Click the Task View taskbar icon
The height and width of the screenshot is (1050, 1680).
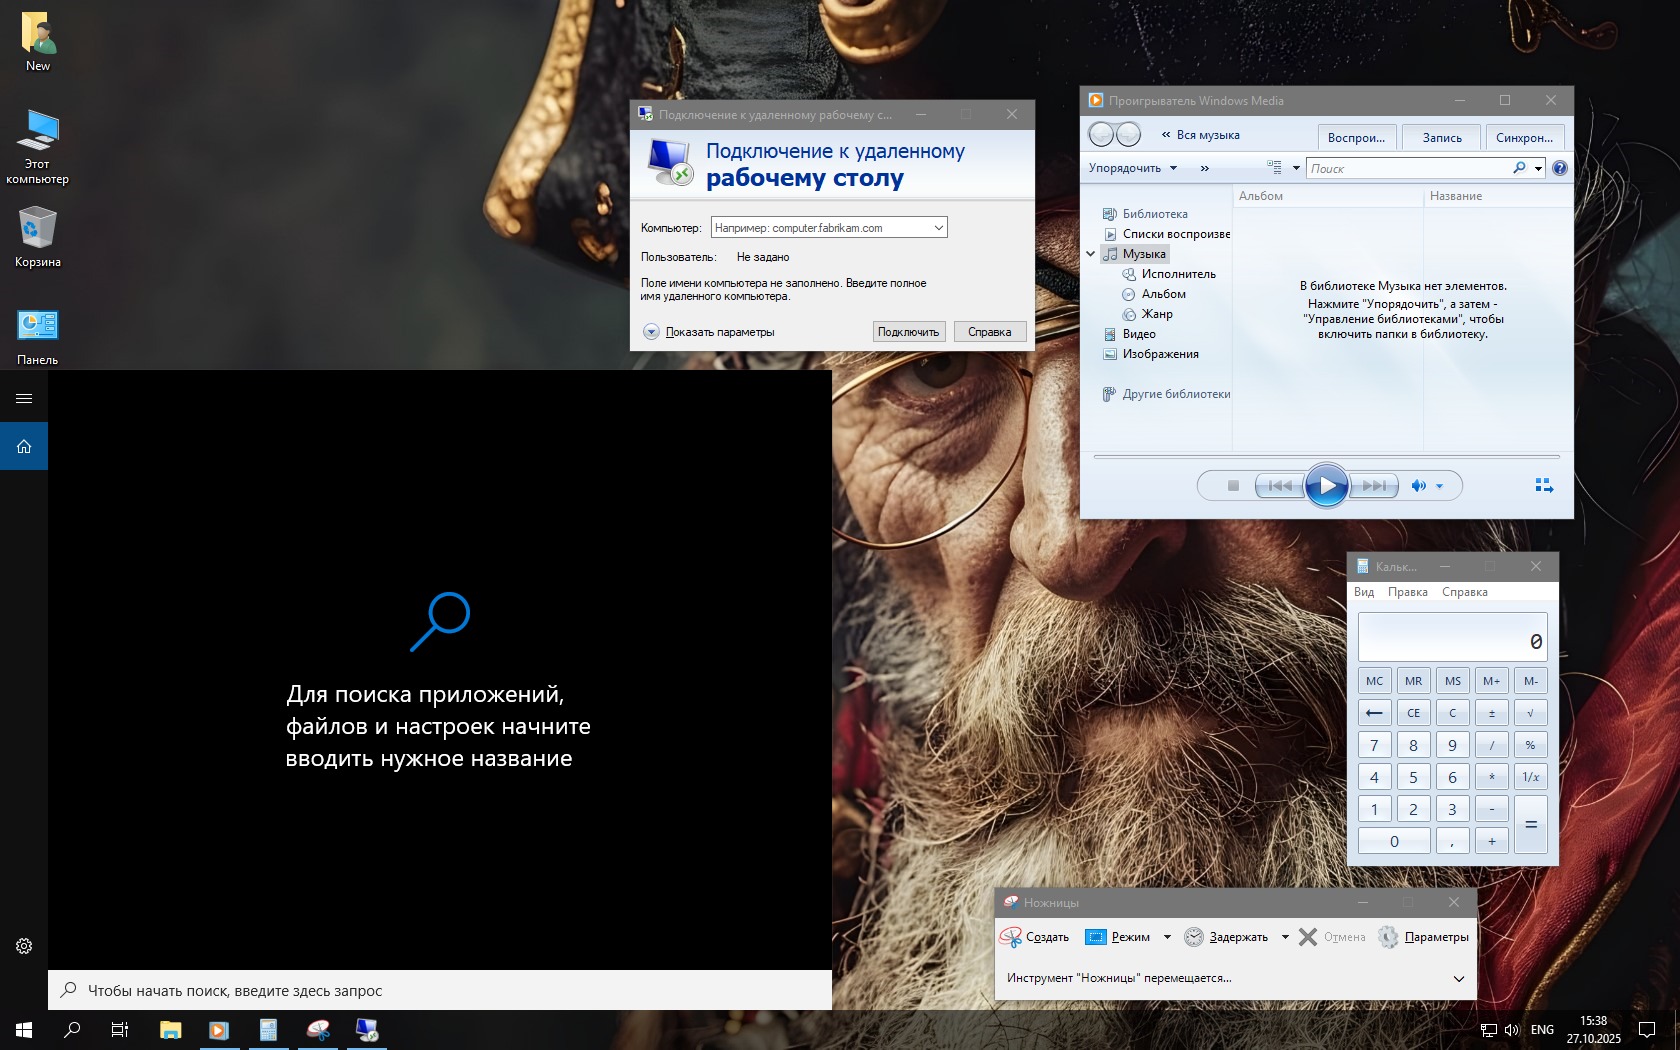[120, 1029]
